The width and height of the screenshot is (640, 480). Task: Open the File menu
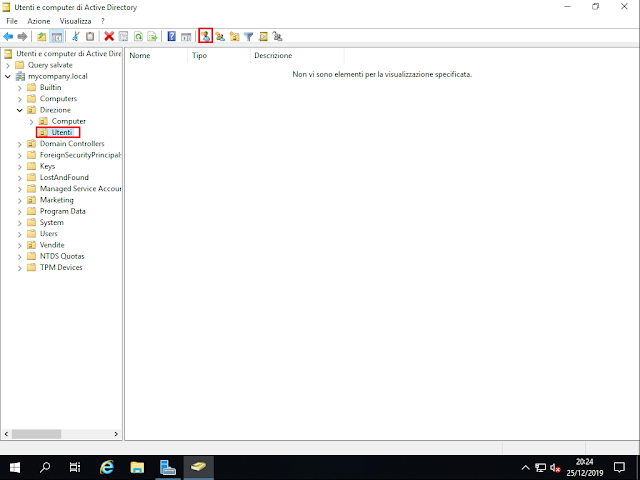12,21
